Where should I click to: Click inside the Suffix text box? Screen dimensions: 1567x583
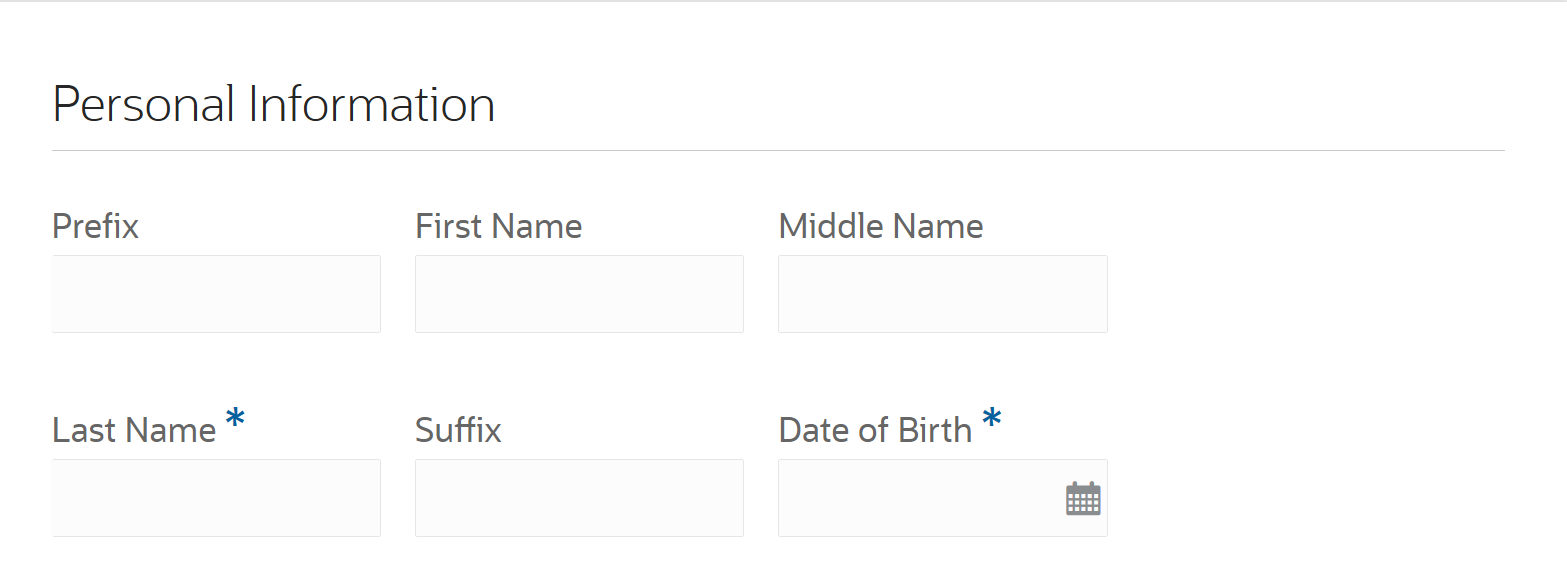click(x=579, y=497)
